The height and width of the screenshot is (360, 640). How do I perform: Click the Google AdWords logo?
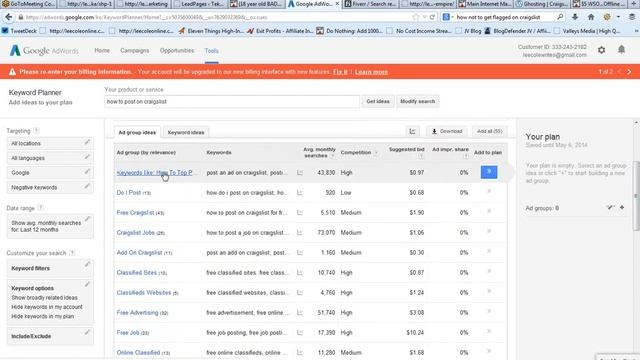click(44, 51)
